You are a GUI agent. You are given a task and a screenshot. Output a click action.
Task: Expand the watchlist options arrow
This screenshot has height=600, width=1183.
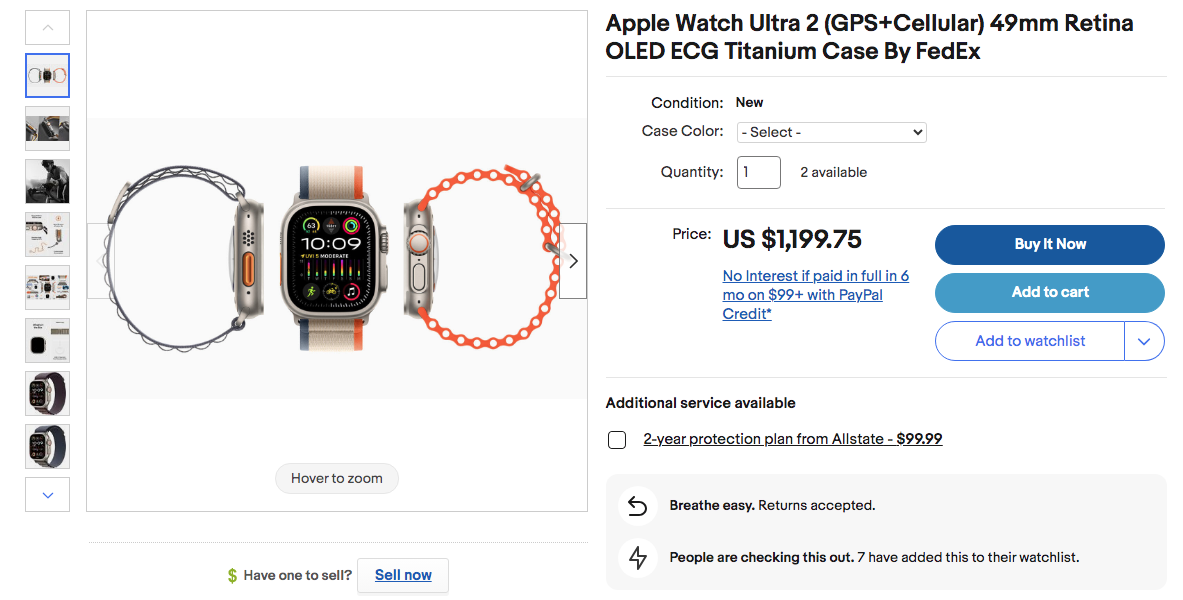(x=1144, y=341)
